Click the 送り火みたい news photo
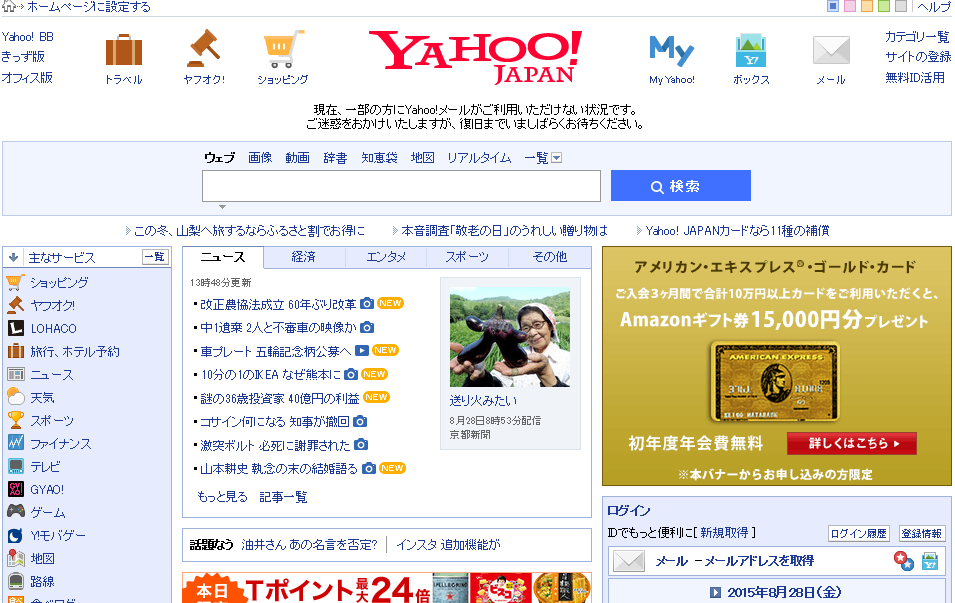 [x=510, y=337]
